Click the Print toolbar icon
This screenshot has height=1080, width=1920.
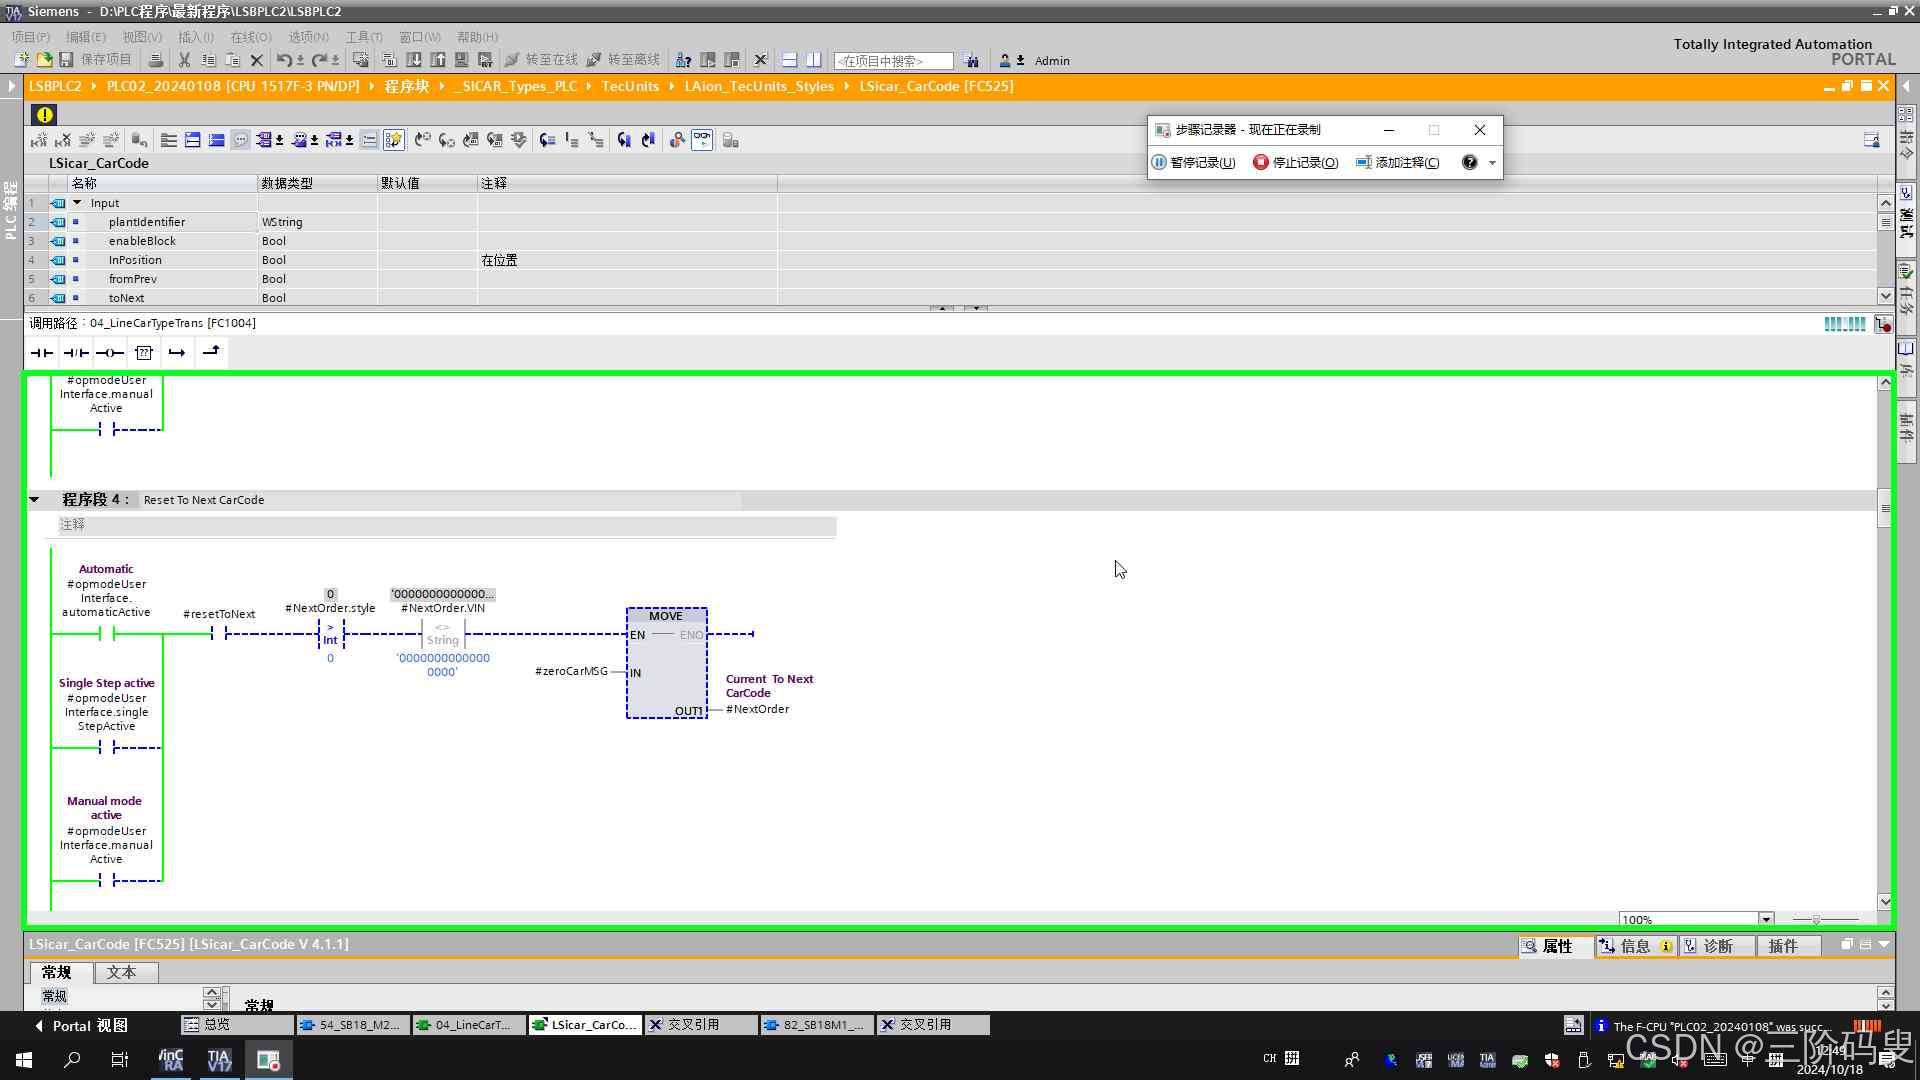[x=155, y=60]
